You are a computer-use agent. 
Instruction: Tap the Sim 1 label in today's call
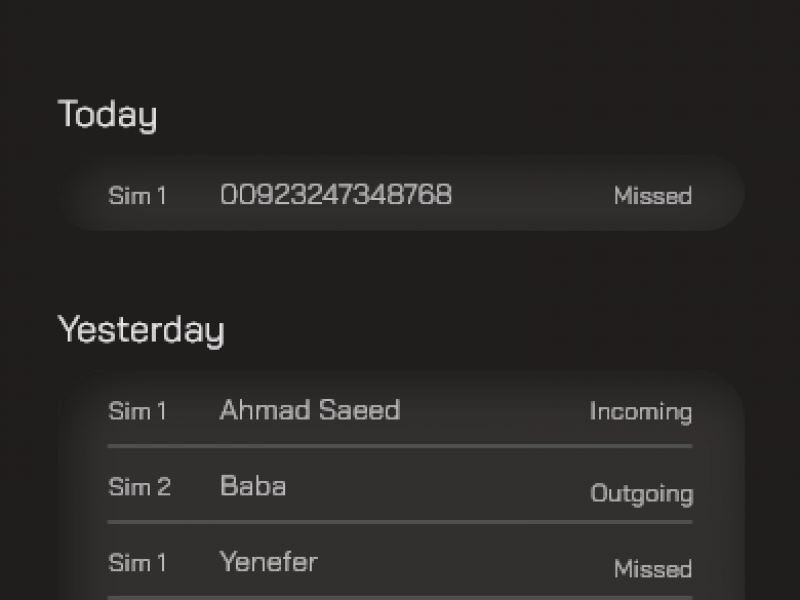point(137,195)
